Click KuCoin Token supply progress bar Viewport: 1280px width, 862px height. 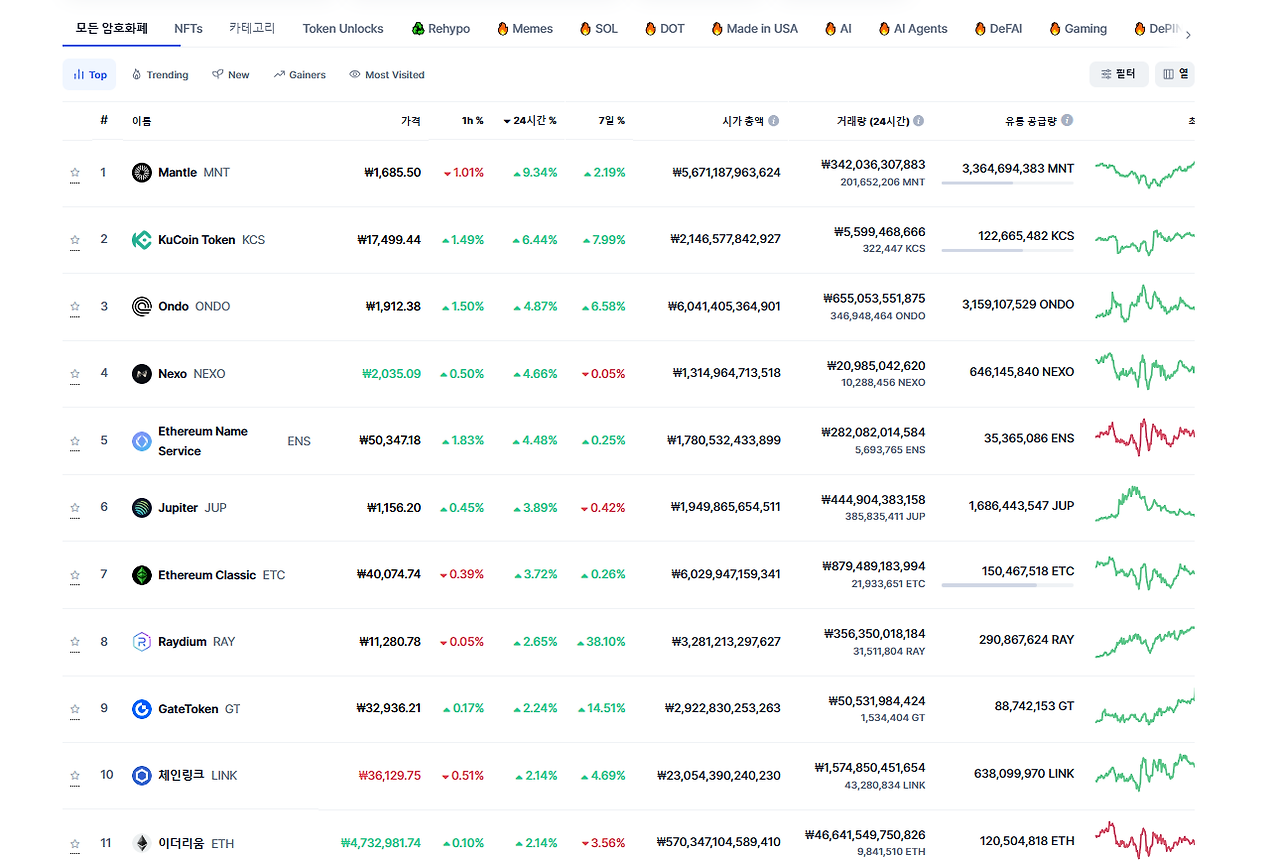1007,250
